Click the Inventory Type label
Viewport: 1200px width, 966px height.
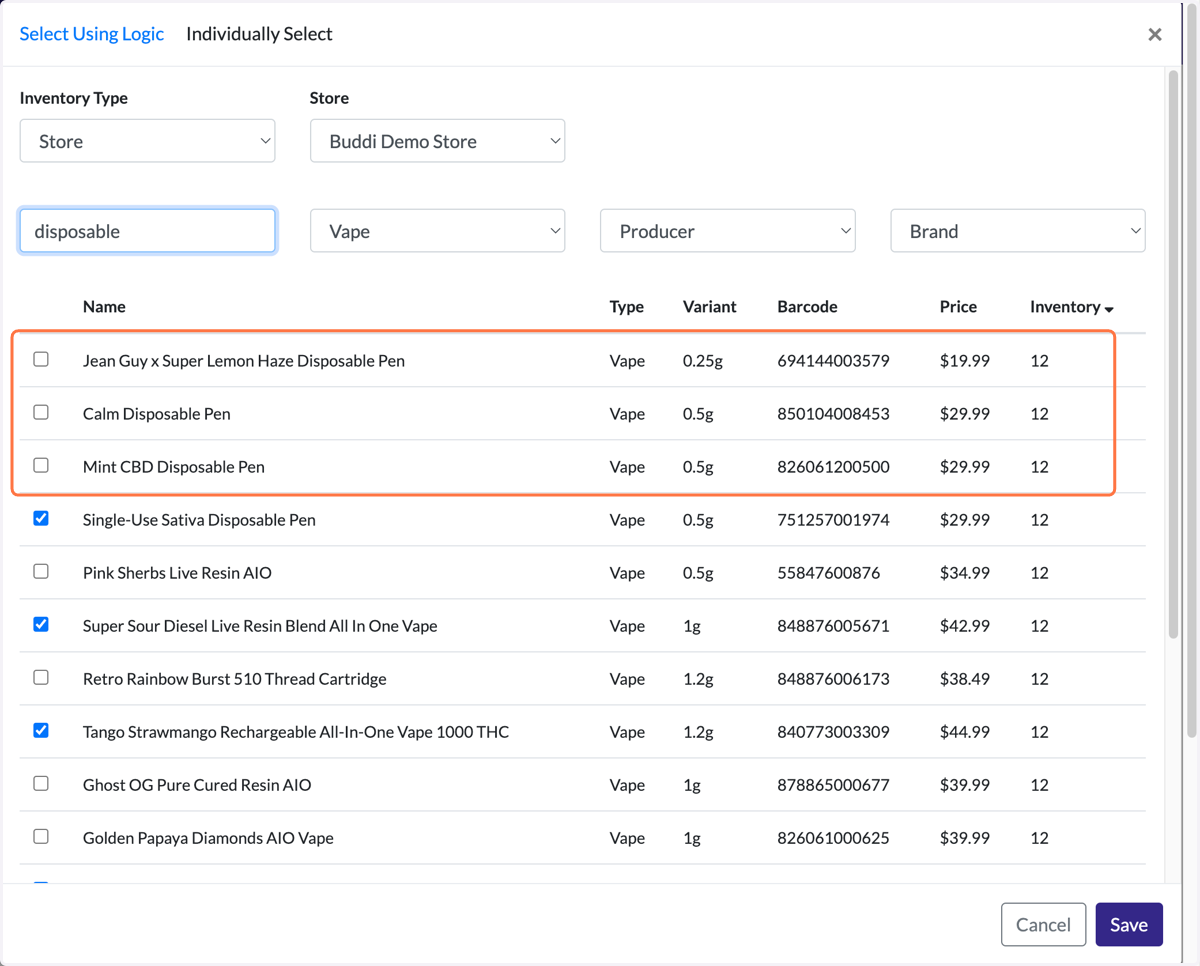[x=74, y=98]
